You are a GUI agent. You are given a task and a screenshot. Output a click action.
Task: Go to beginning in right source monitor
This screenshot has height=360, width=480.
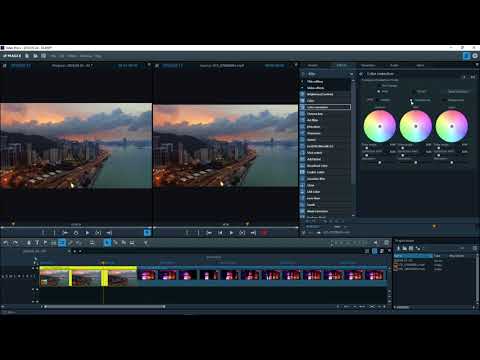(x=220, y=233)
